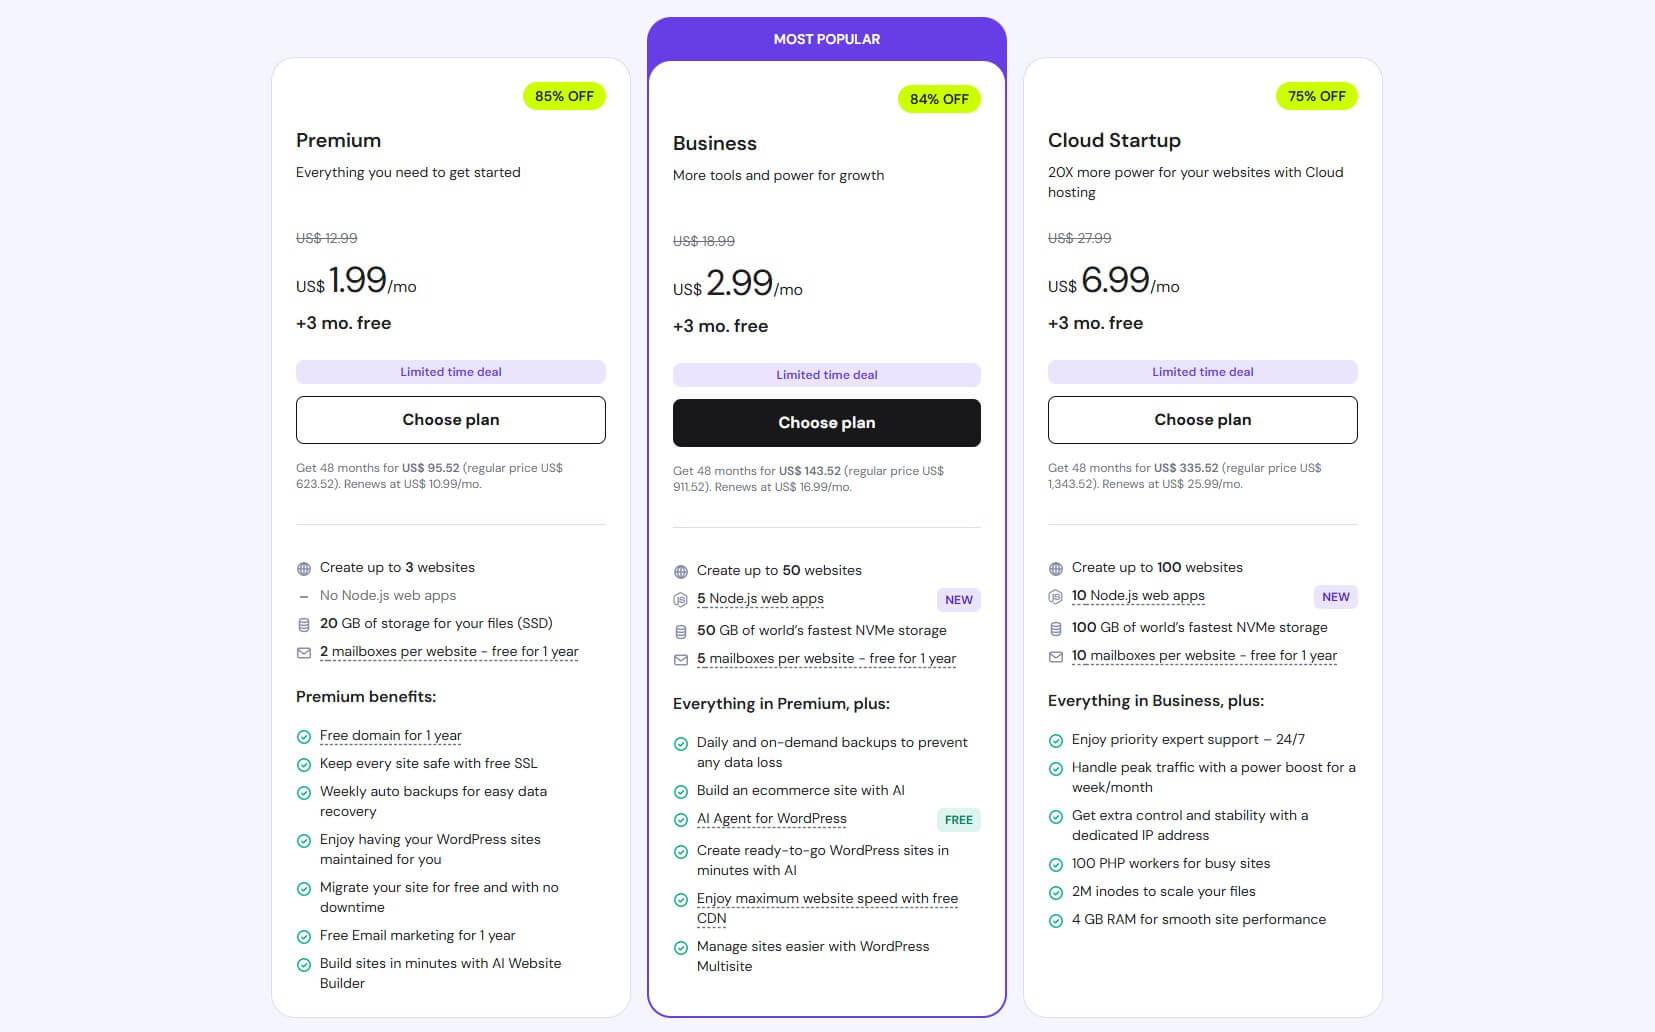The height and width of the screenshot is (1032, 1655).
Task: Open the 5 mailboxes per website link
Action: click(x=825, y=658)
